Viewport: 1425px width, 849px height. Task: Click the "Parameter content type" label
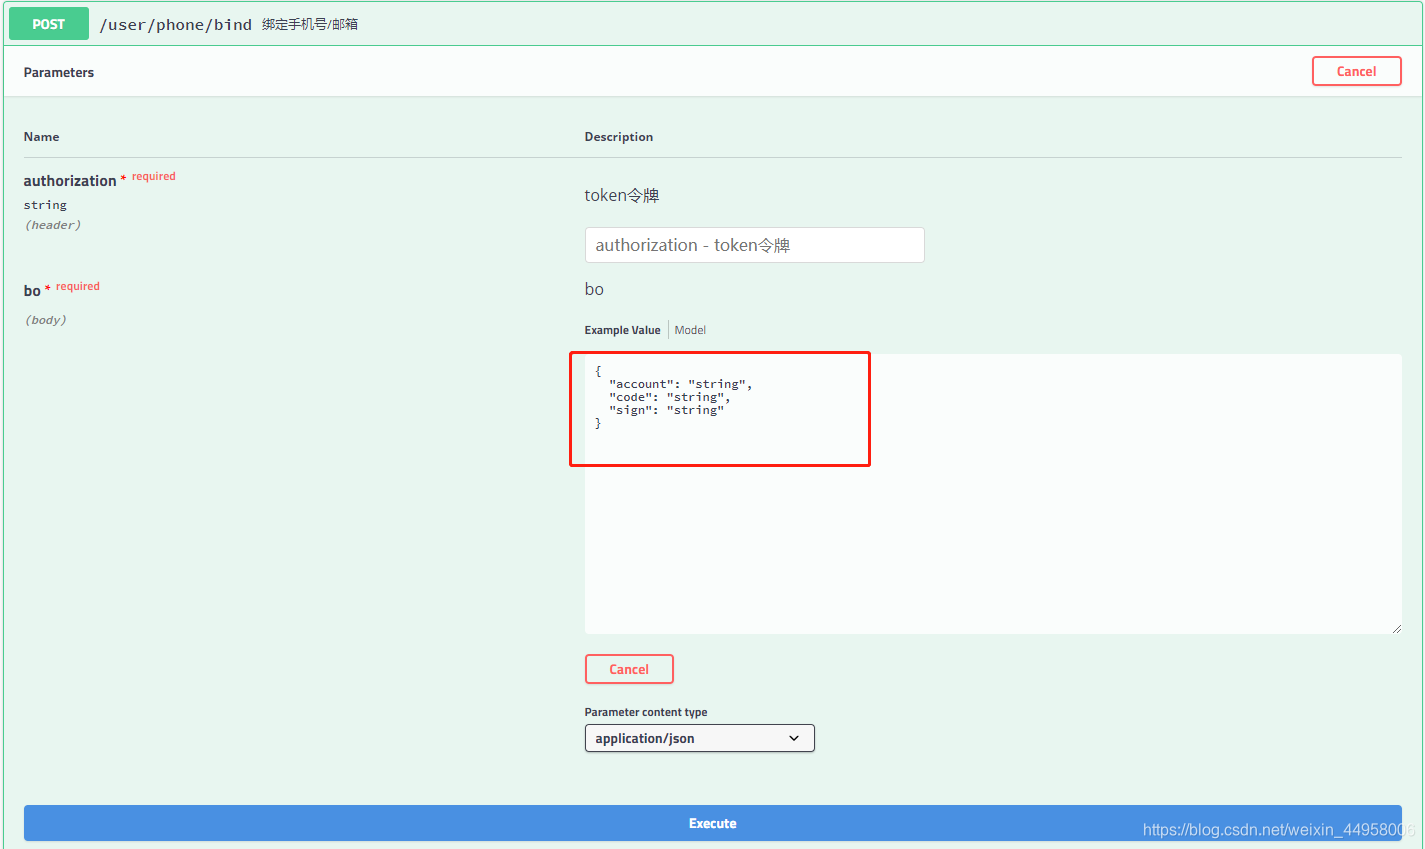point(646,712)
